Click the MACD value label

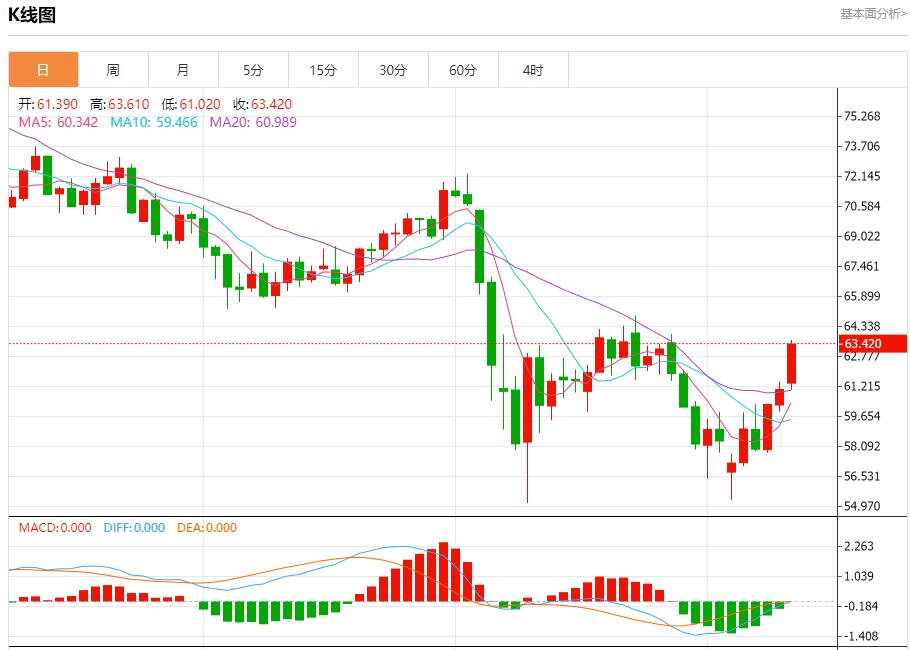click(54, 527)
